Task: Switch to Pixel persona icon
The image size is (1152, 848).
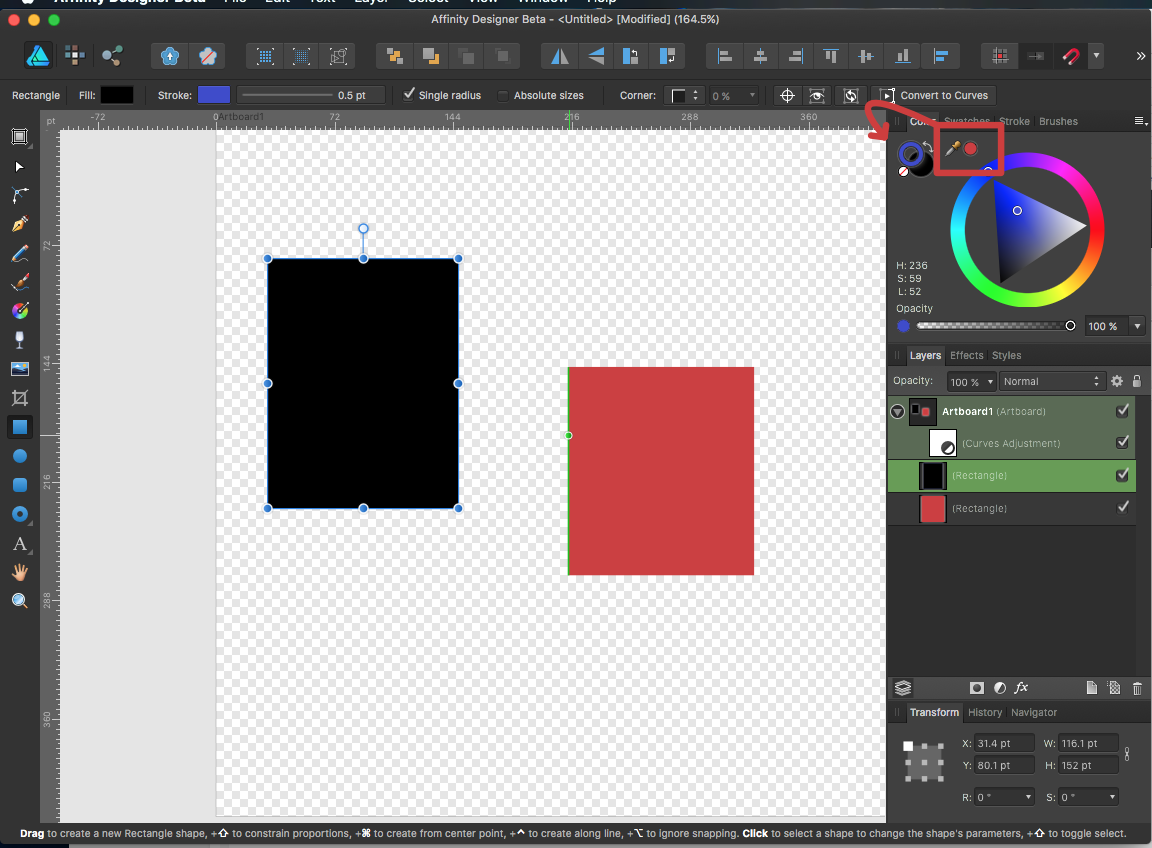Action: point(75,55)
